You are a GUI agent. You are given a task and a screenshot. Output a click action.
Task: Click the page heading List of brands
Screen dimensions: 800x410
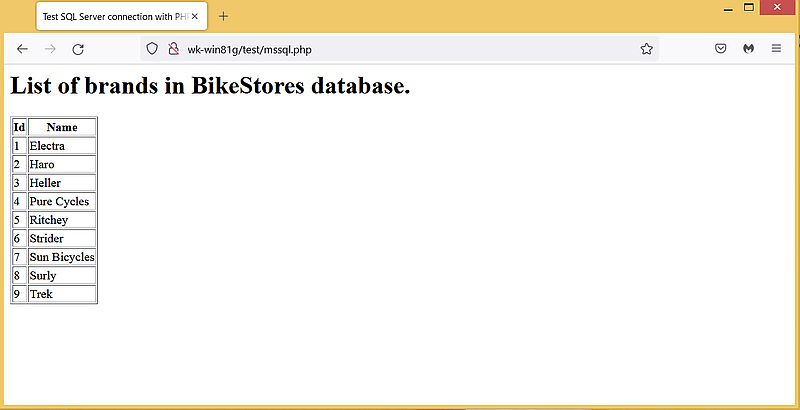point(210,85)
